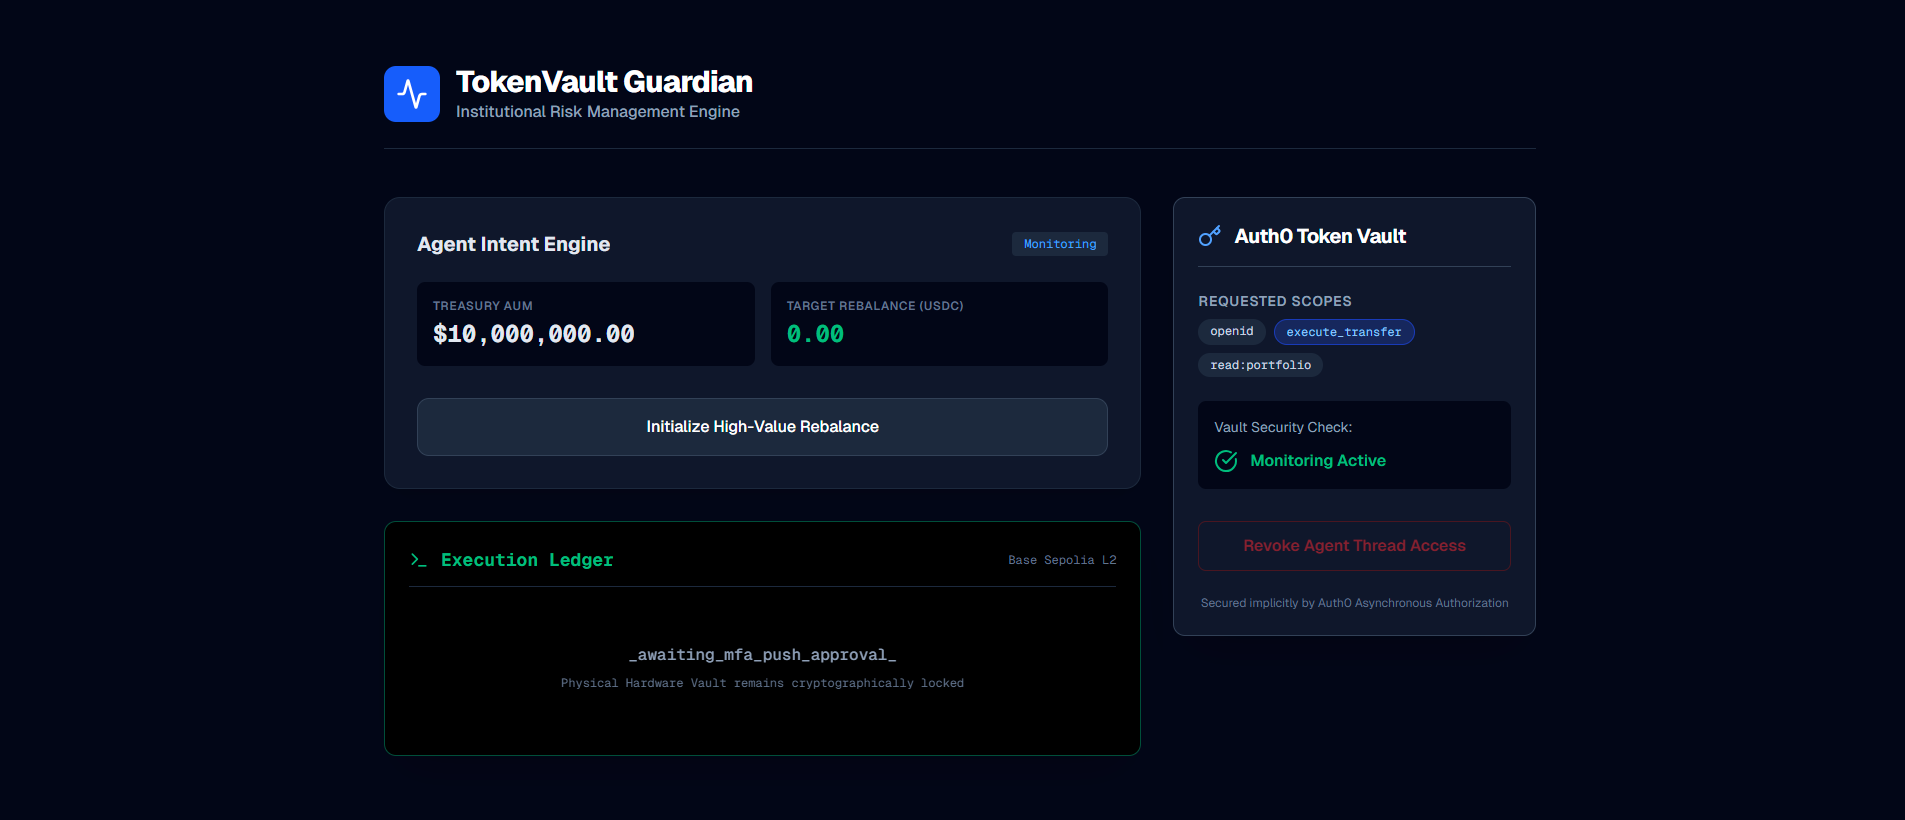Screen dimensions: 1905x820
Task: Click the Agent Intent Engine heading
Action: pos(513,244)
